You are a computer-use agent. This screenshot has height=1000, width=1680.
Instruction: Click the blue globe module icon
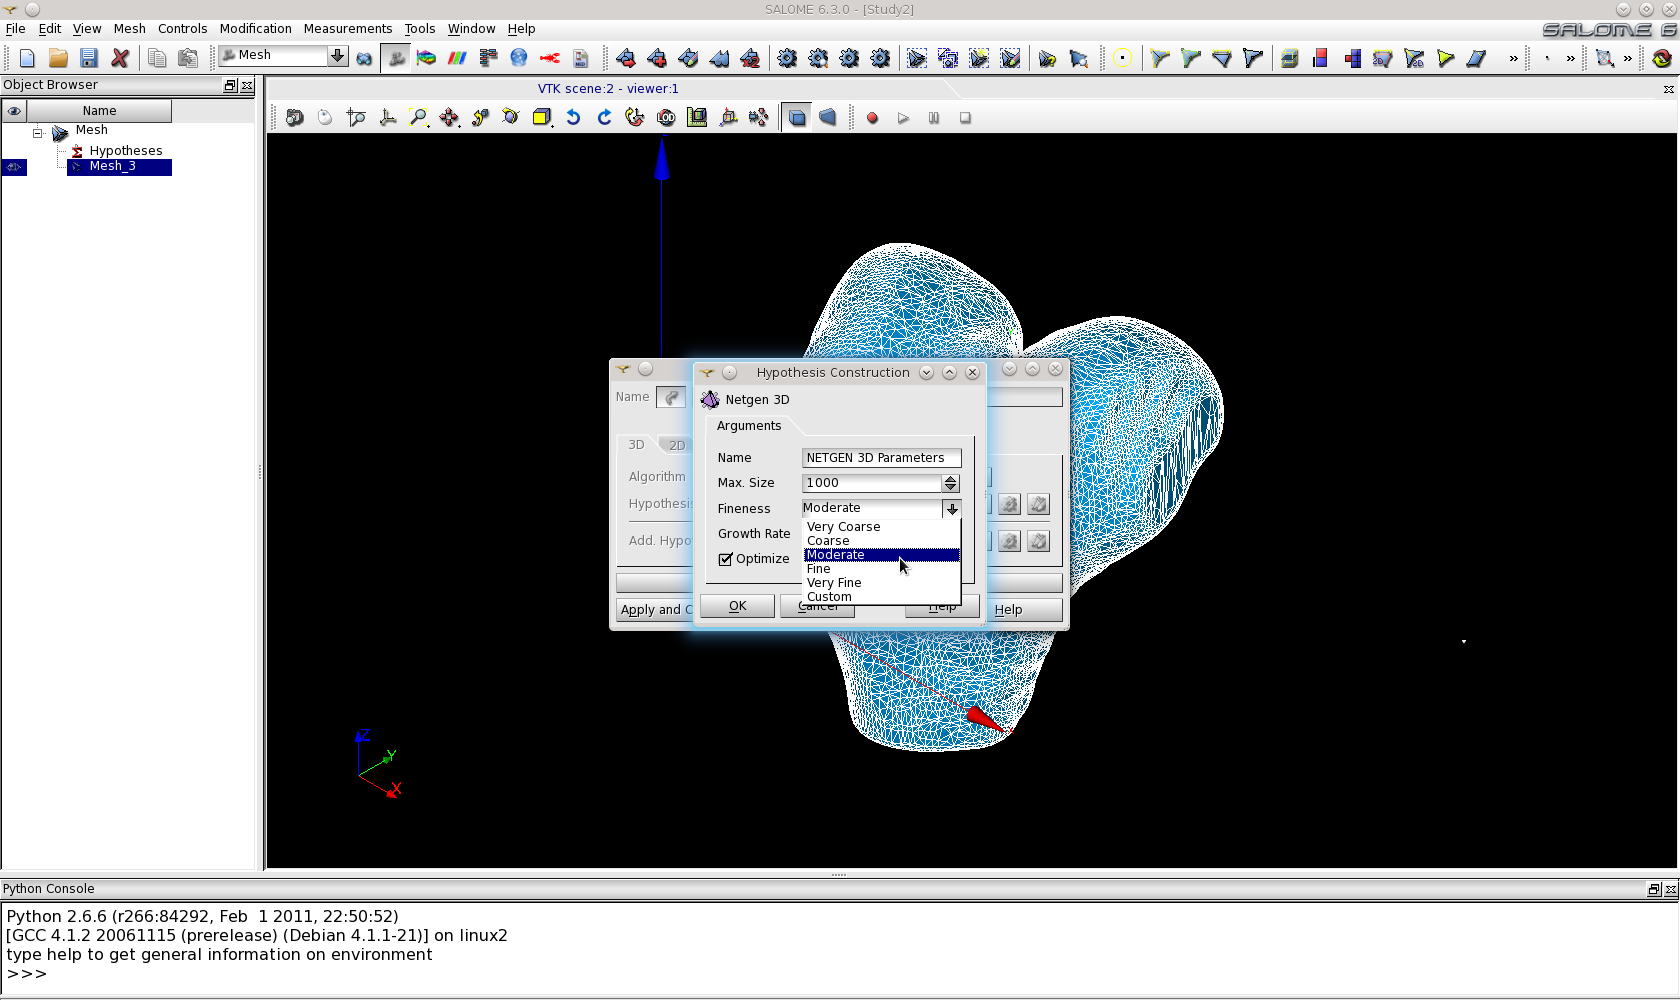(x=519, y=58)
